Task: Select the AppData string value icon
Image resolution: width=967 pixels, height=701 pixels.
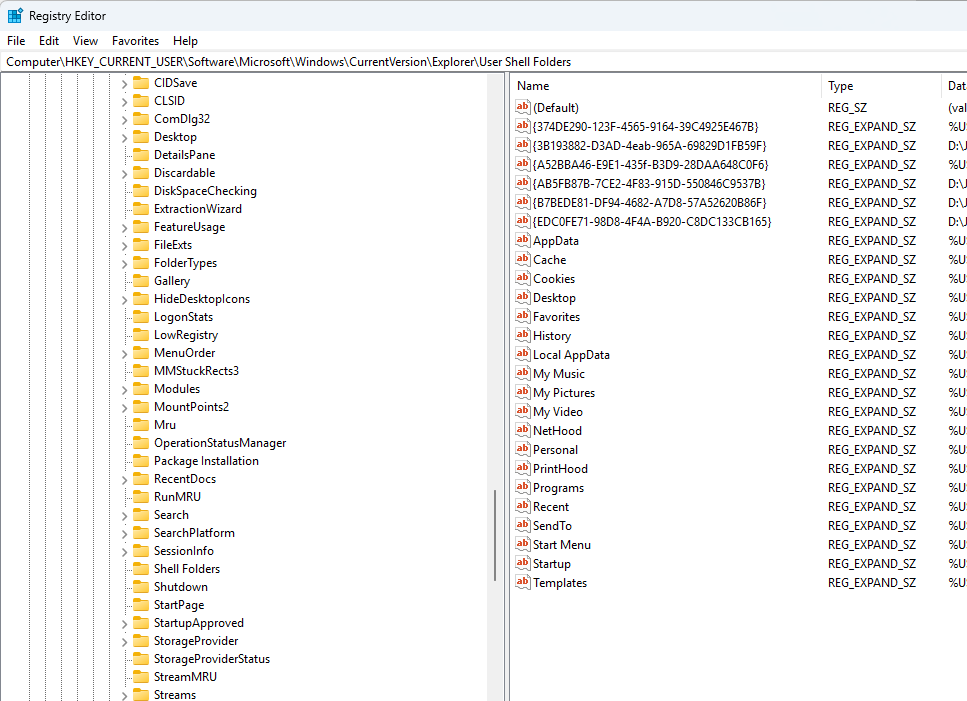Action: pos(522,240)
